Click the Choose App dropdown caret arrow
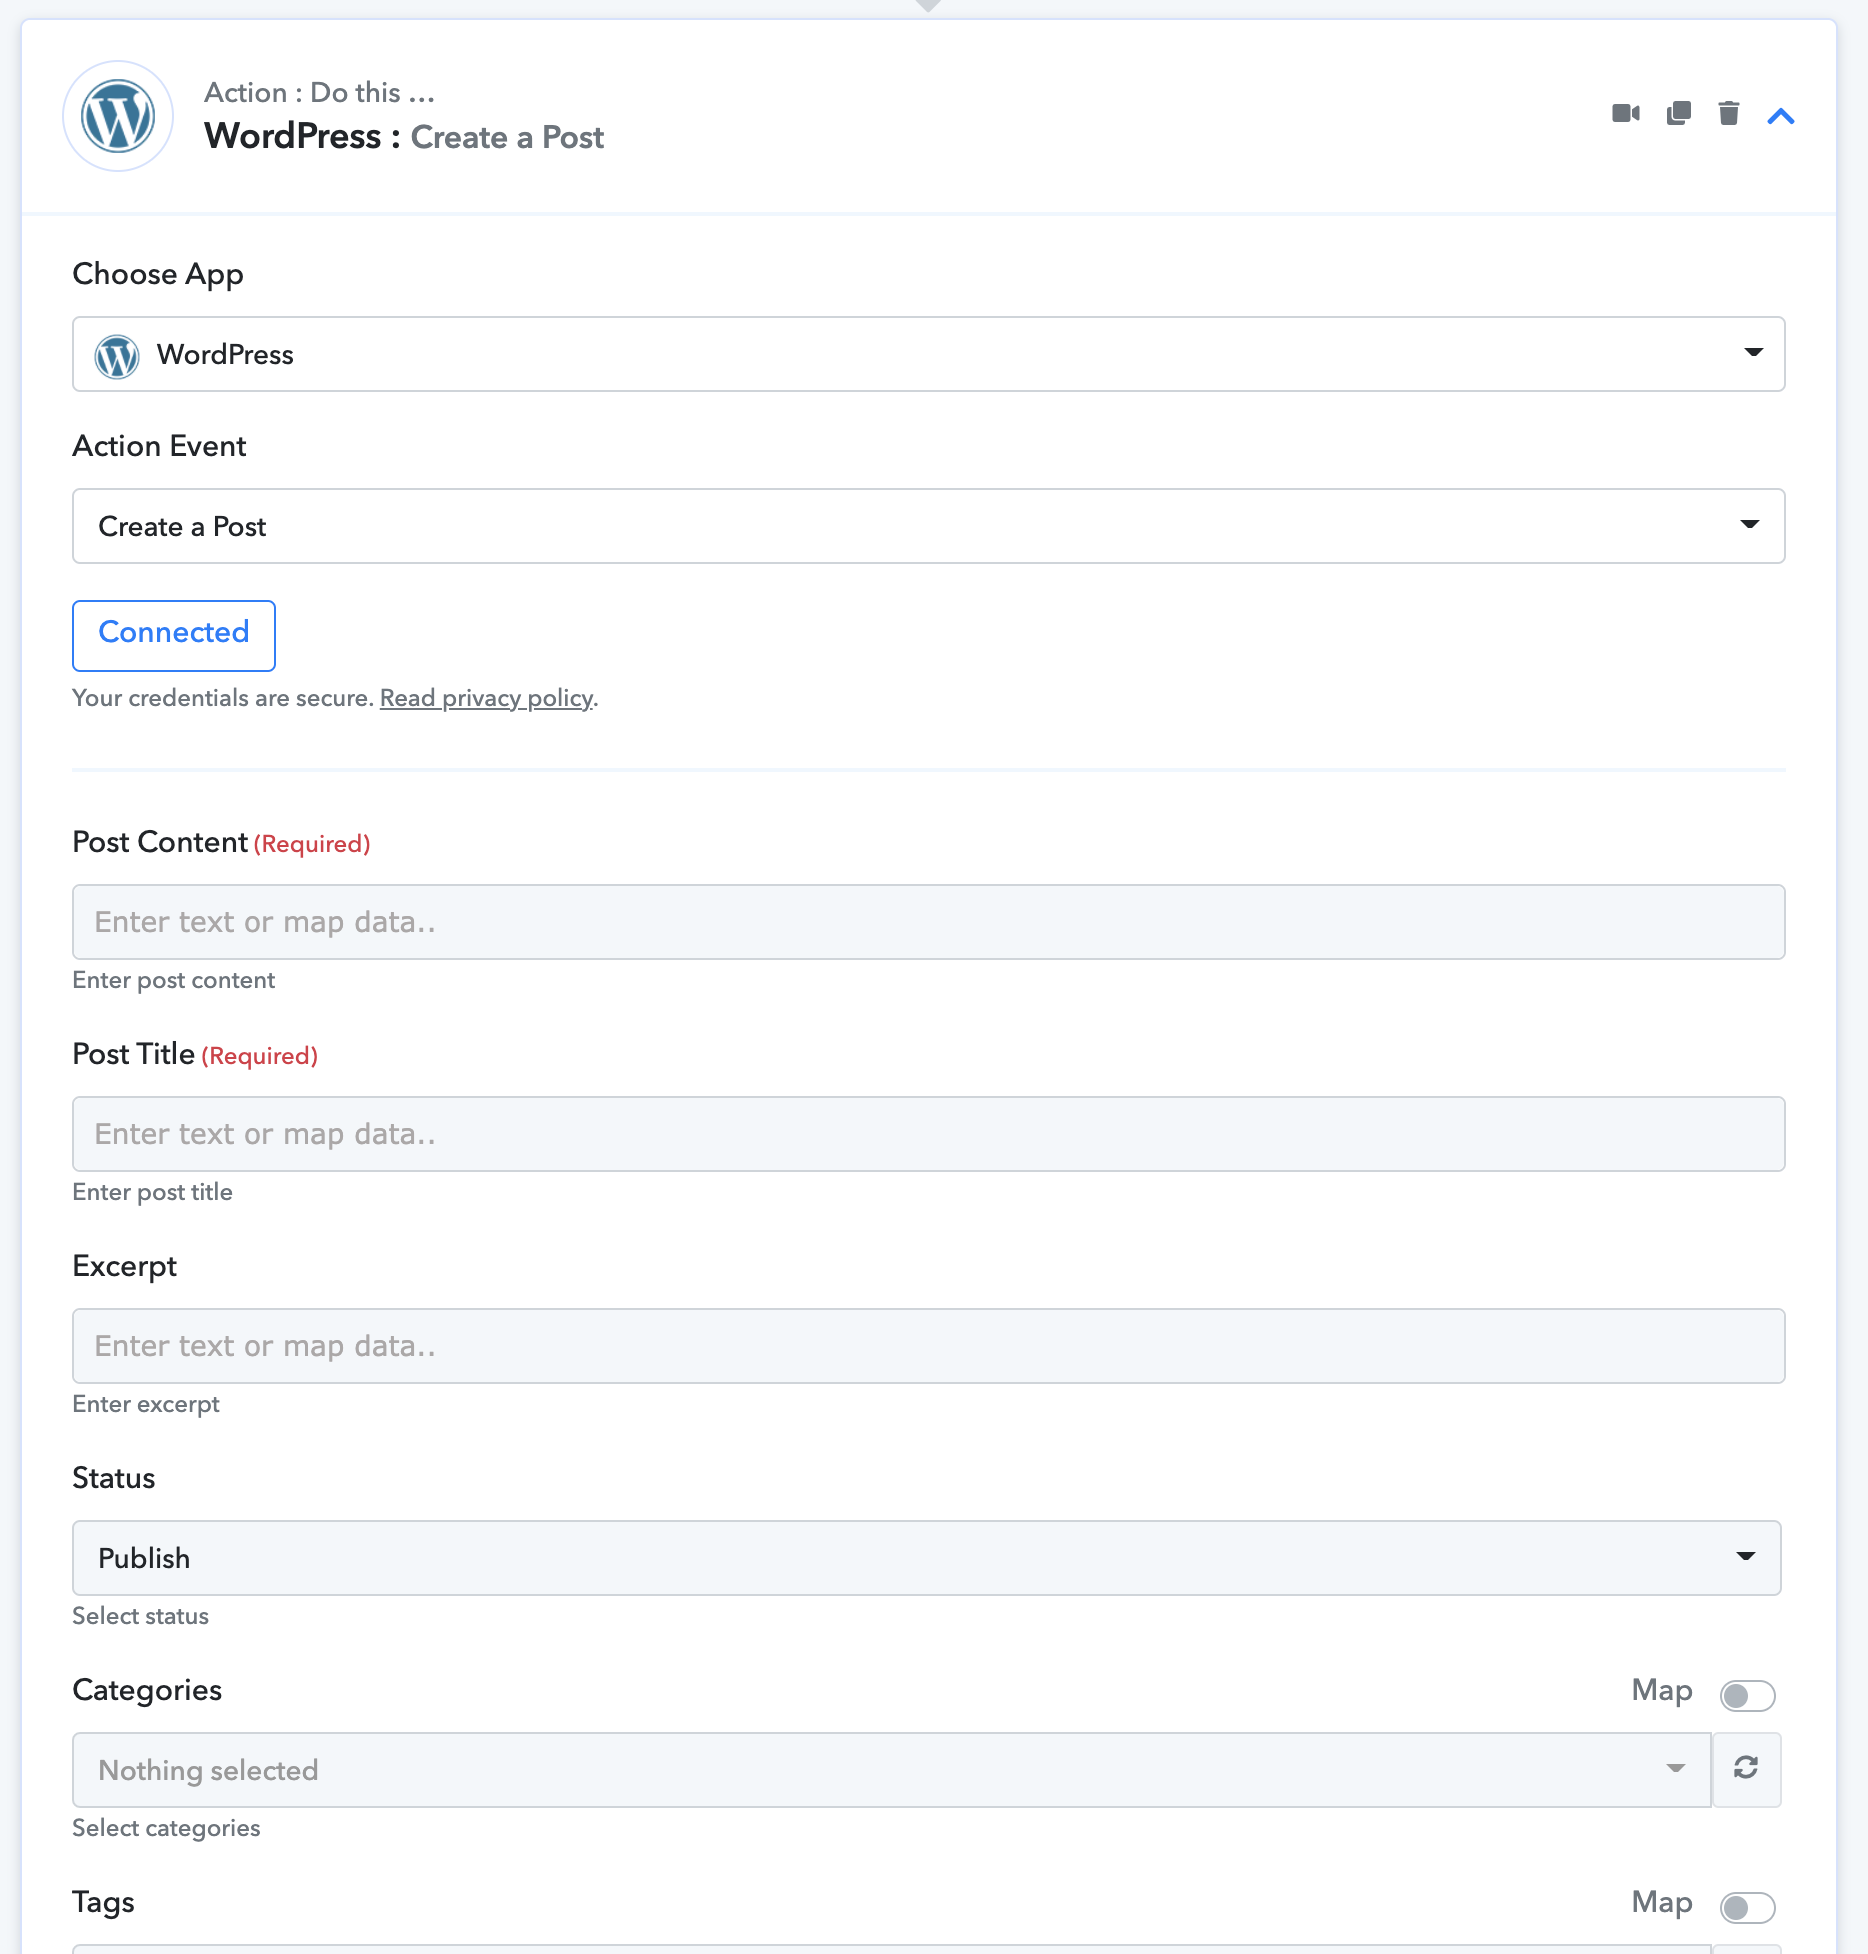 click(x=1752, y=352)
